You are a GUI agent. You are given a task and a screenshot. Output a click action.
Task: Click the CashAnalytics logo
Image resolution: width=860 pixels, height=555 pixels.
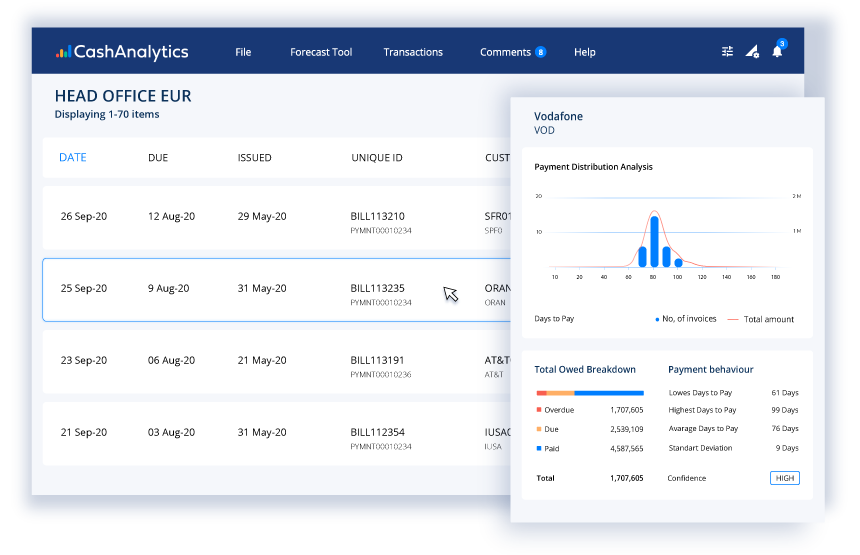pos(122,52)
